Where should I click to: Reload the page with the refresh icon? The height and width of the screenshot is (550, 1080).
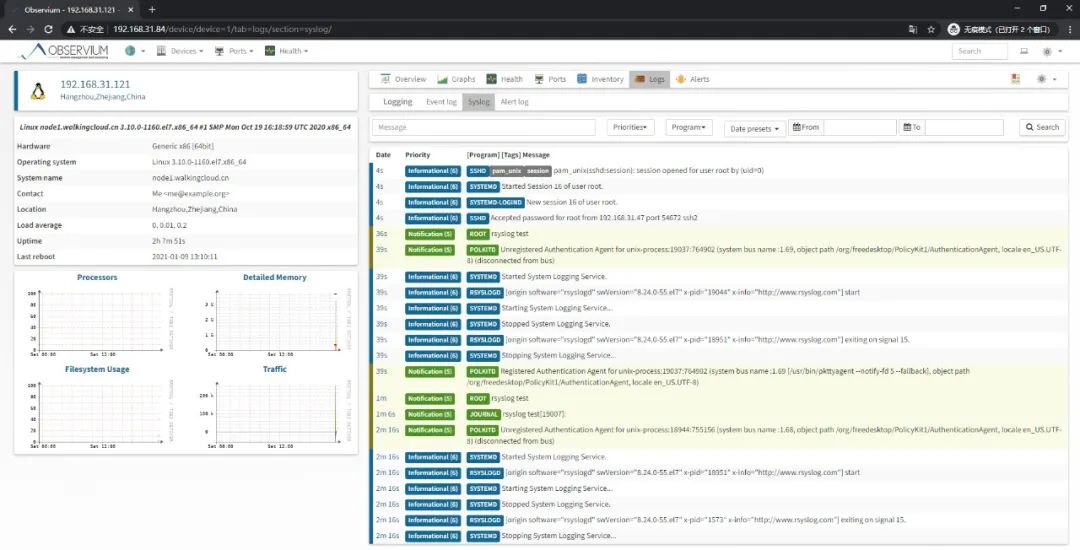[x=48, y=30]
